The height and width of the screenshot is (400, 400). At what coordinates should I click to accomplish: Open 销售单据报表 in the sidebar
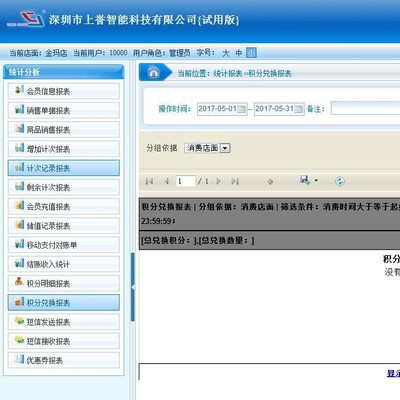[63, 110]
